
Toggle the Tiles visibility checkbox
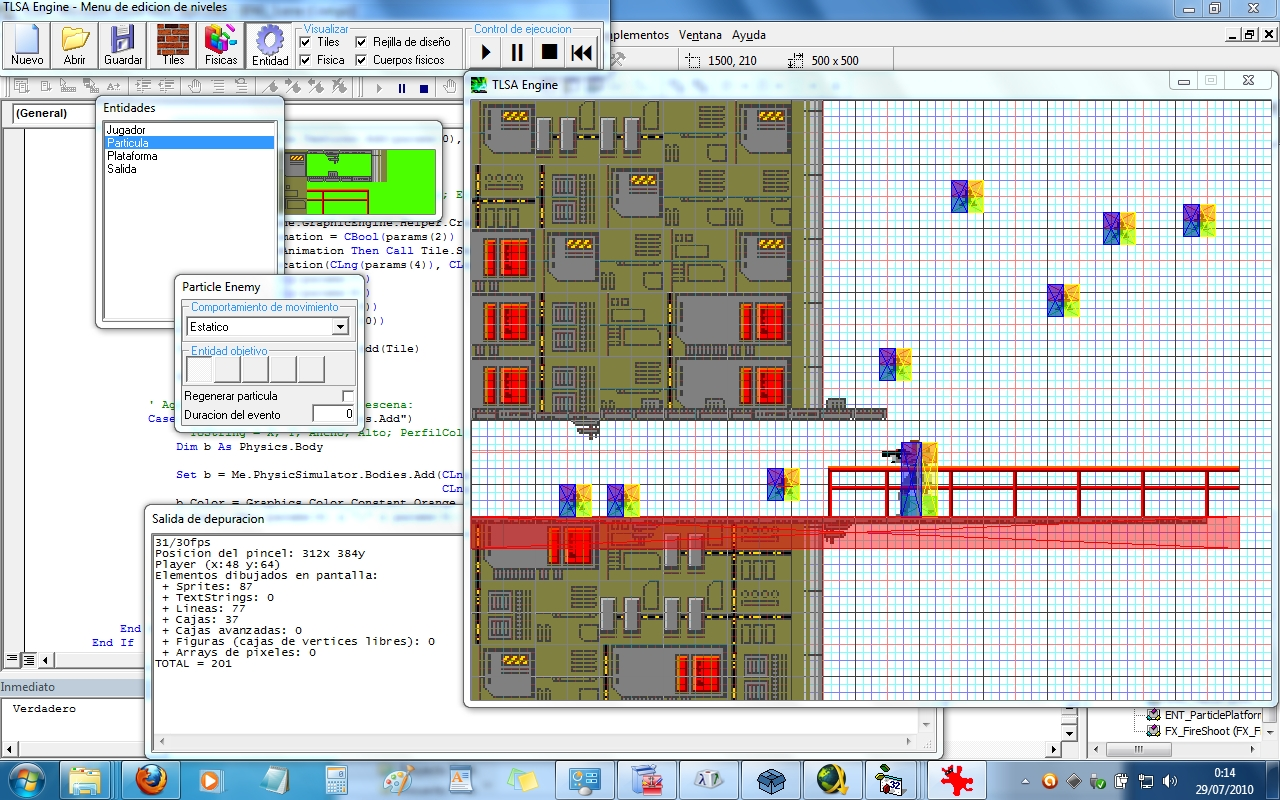pyautogui.click(x=306, y=42)
